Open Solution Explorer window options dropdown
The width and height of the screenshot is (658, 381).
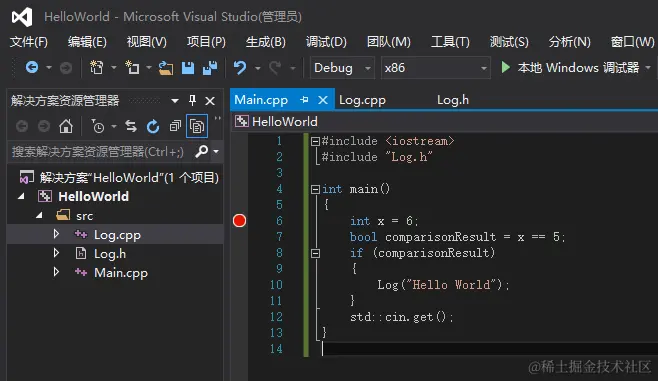[175, 101]
